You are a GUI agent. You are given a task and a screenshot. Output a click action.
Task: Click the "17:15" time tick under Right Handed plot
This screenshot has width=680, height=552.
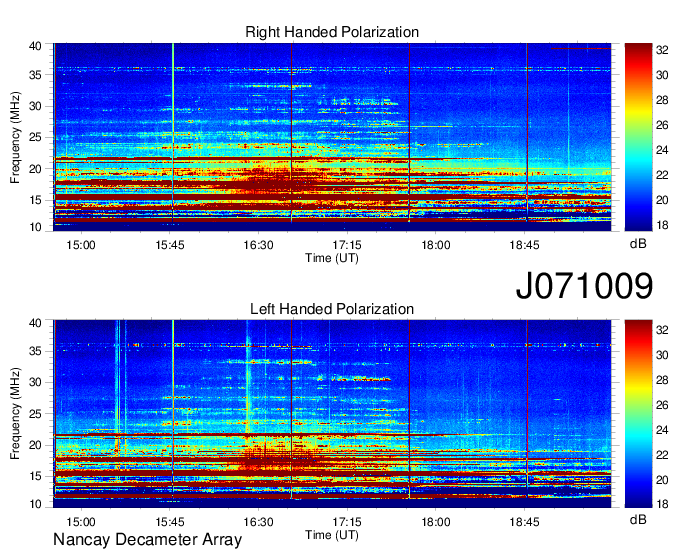347,245
